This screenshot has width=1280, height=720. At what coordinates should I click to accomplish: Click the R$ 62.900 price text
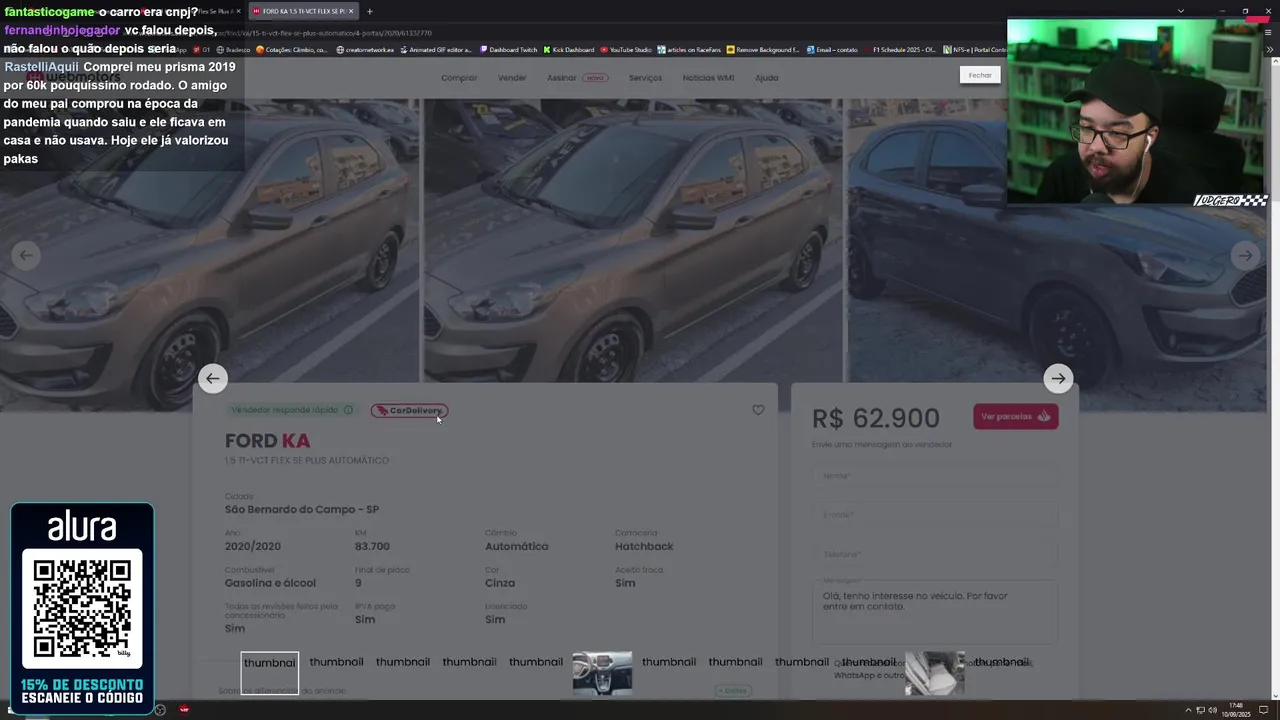click(876, 418)
